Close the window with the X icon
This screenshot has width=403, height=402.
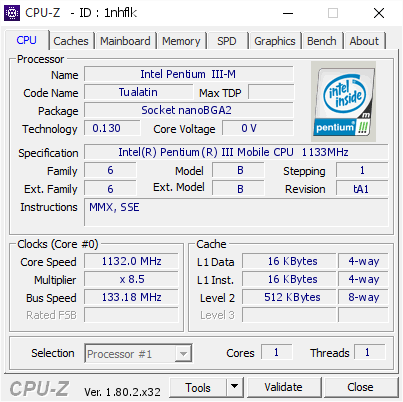coord(379,13)
